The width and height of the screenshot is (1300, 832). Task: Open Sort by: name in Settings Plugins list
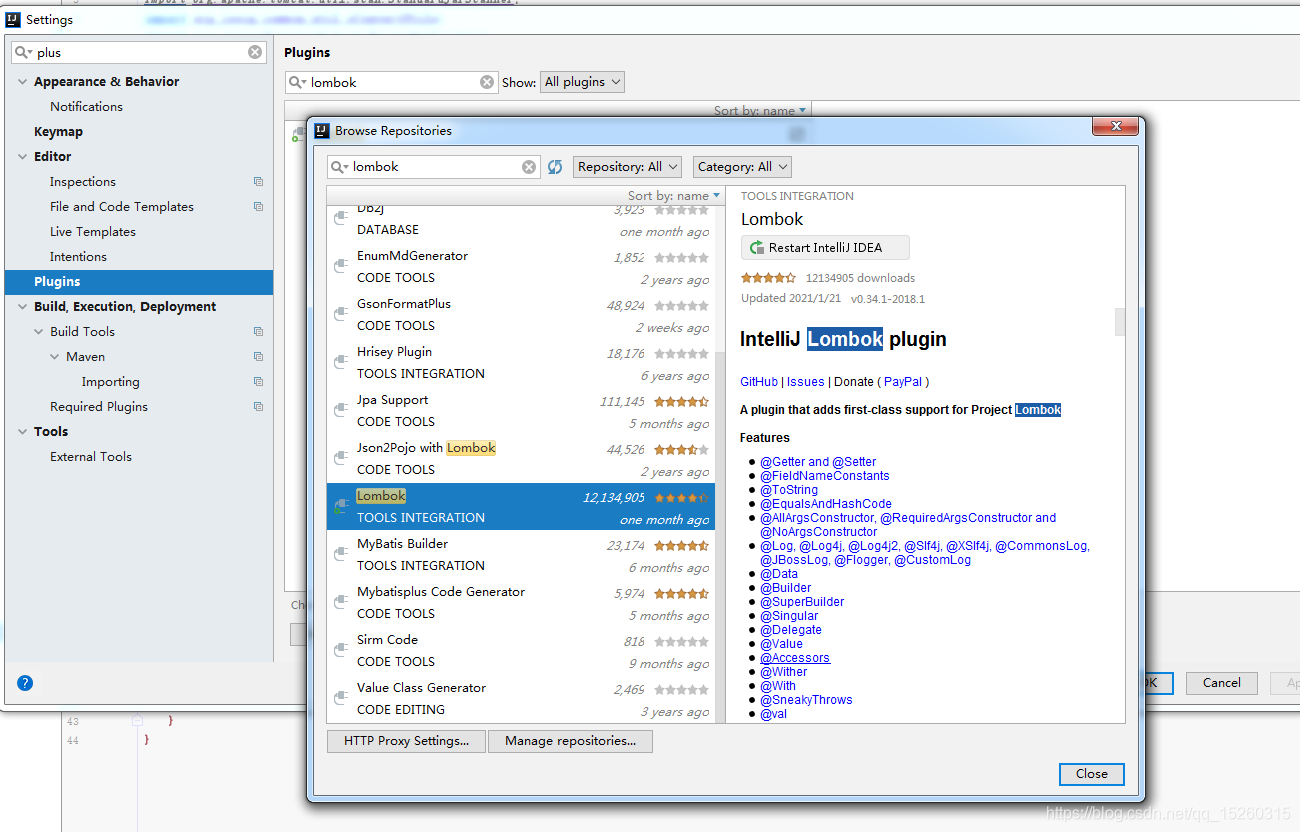tap(759, 111)
